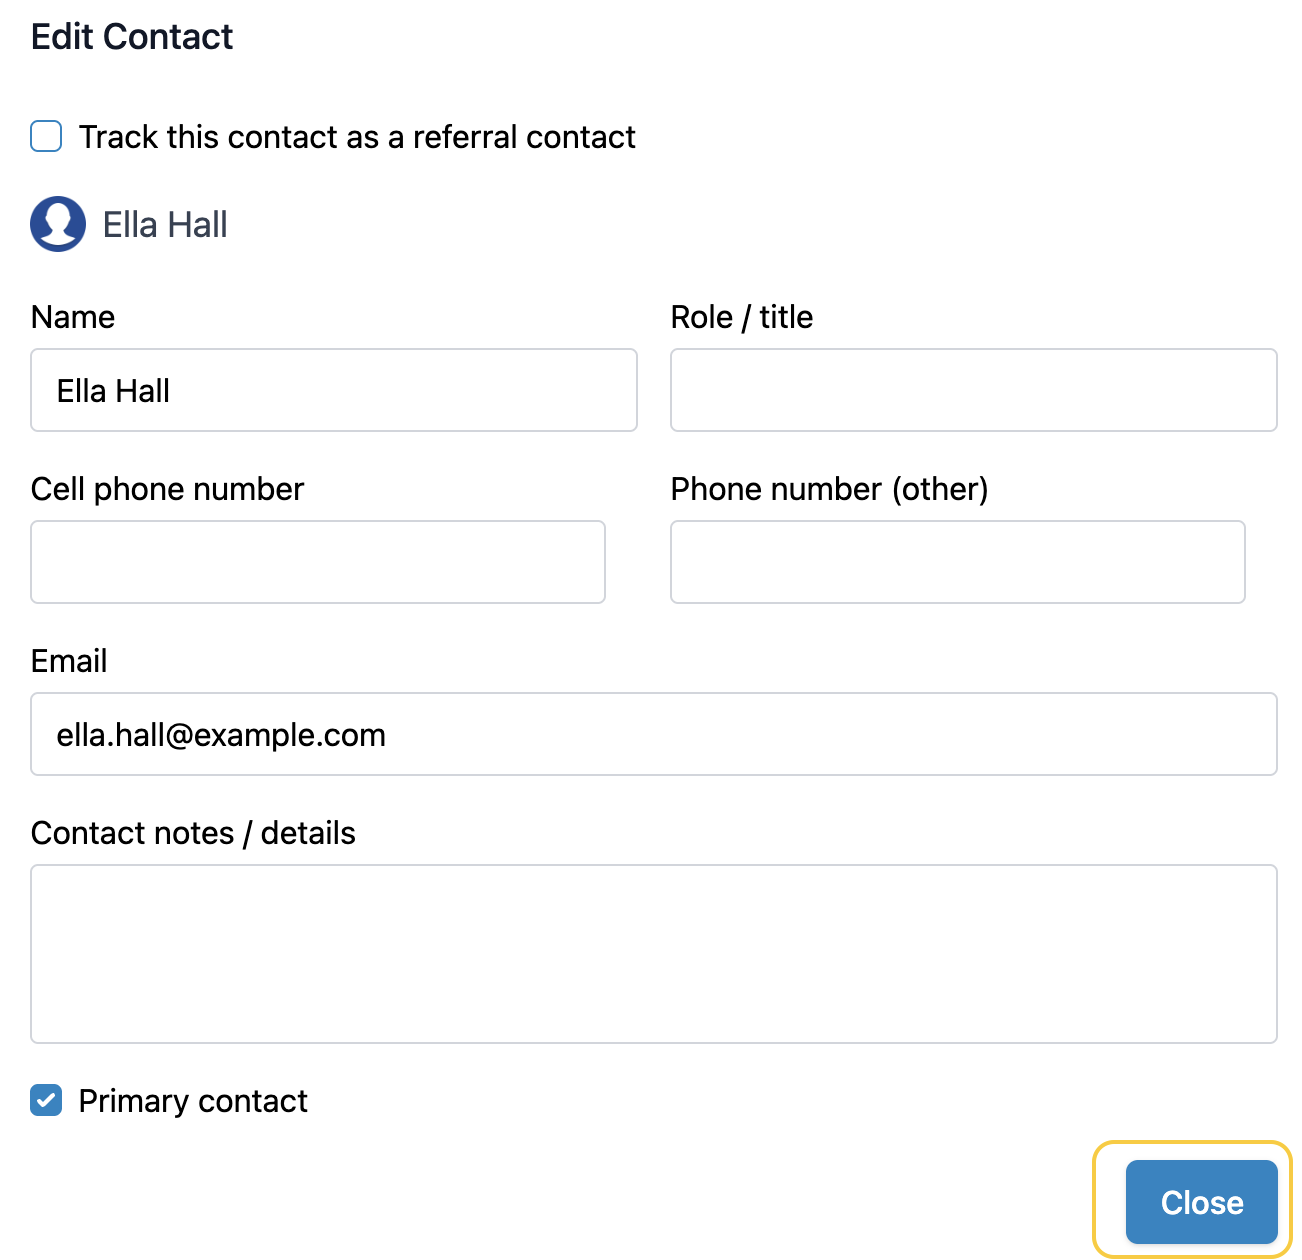
Task: Click the Name field label
Action: click(73, 317)
